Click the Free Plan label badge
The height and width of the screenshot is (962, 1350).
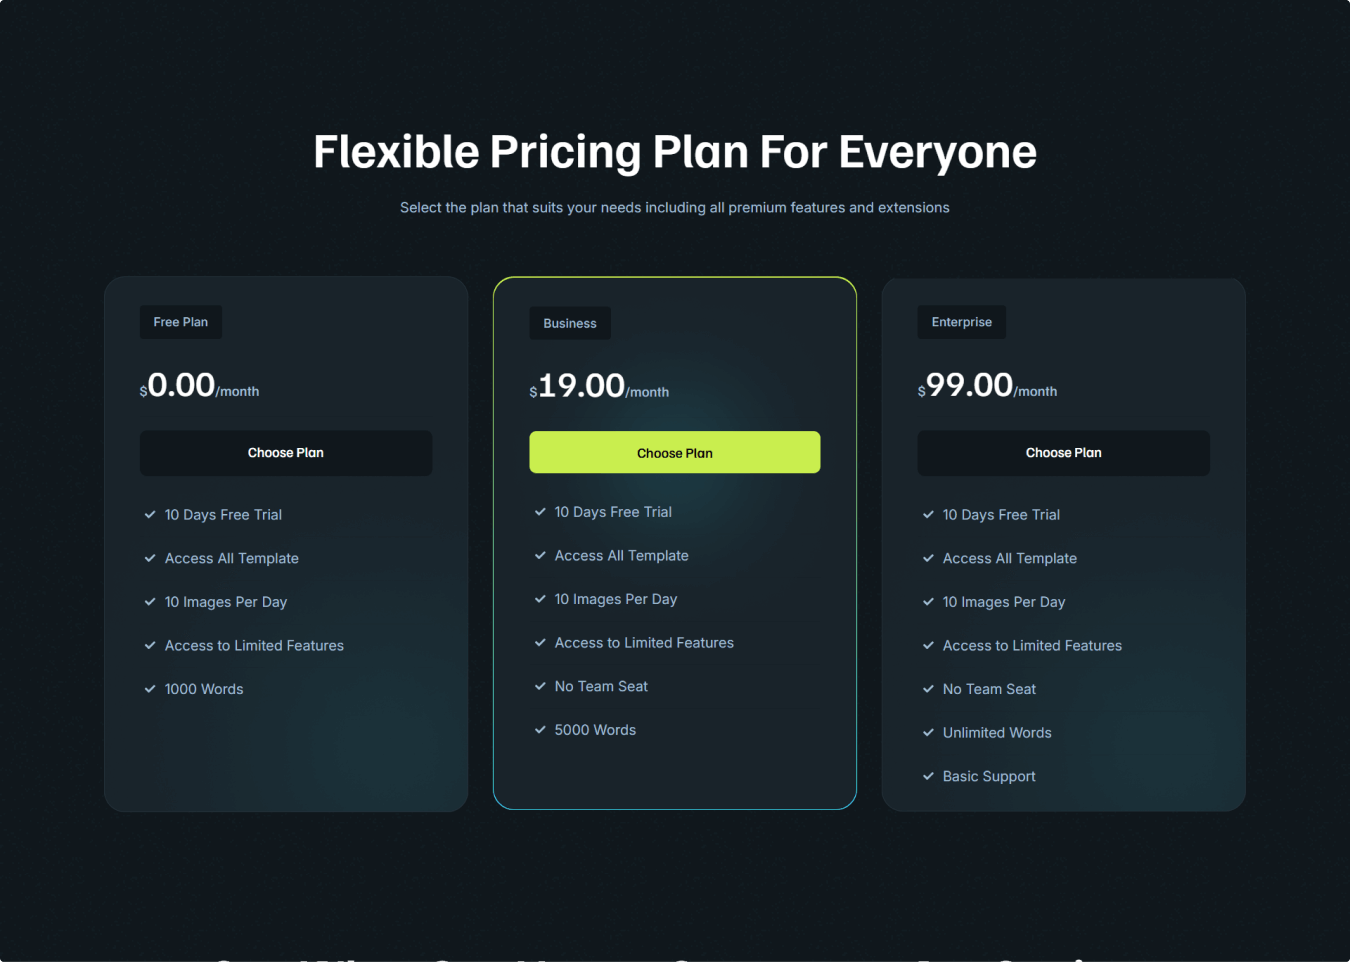click(181, 322)
